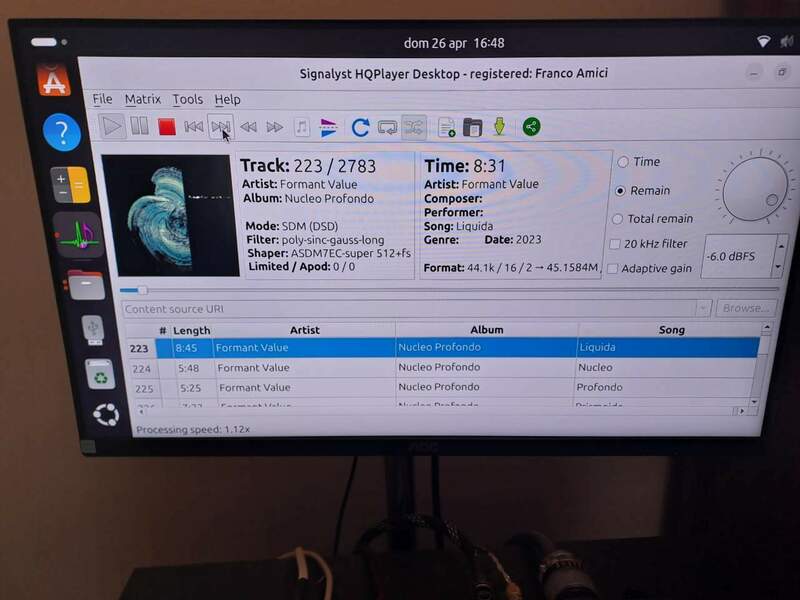This screenshot has width=800, height=600.
Task: Sort playlist by Length column header
Action: point(191,330)
